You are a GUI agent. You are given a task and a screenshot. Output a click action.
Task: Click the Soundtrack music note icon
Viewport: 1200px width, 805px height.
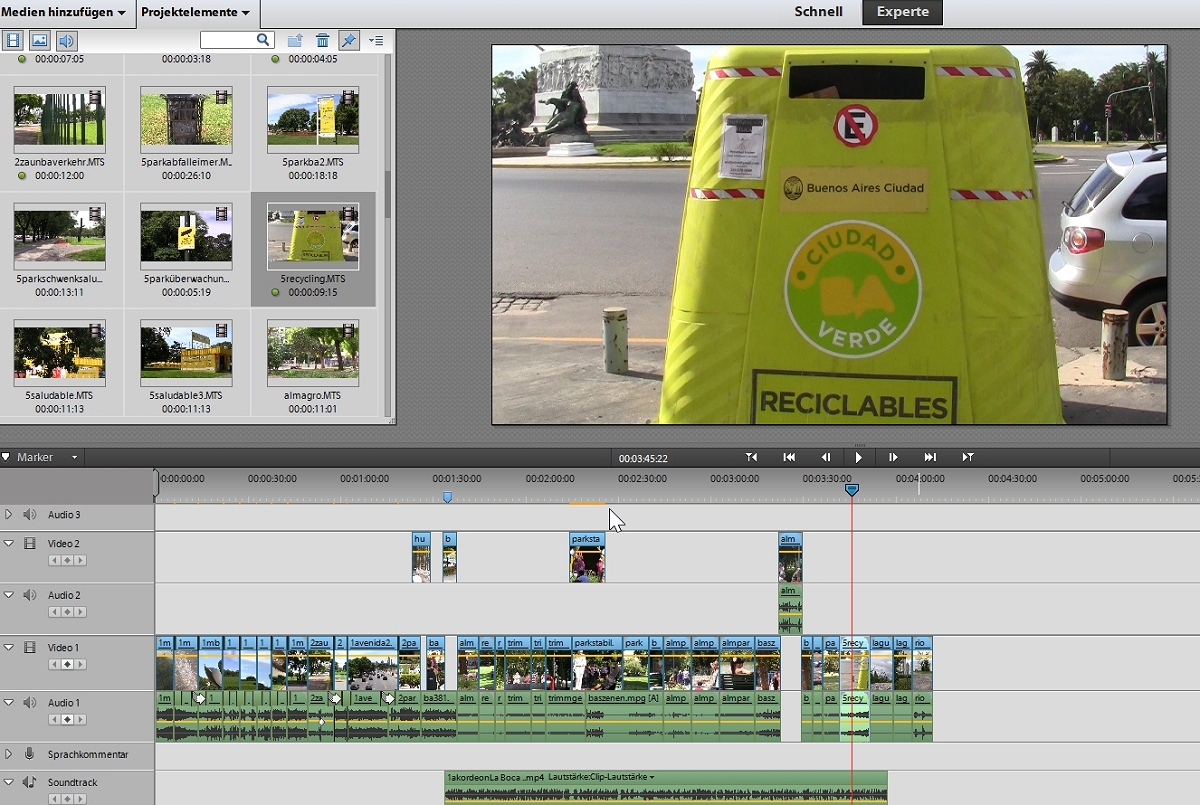tap(30, 782)
